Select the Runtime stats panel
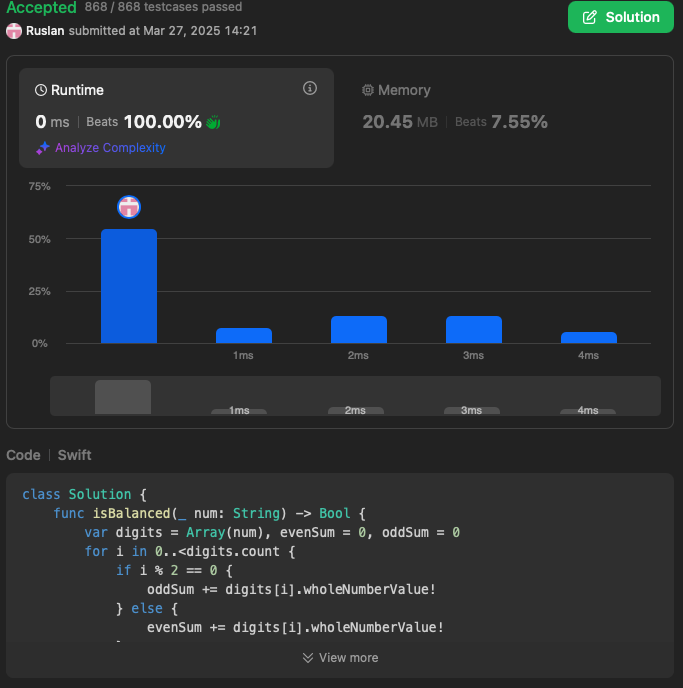Screen dimensions: 683x688 pyautogui.click(x=176, y=108)
